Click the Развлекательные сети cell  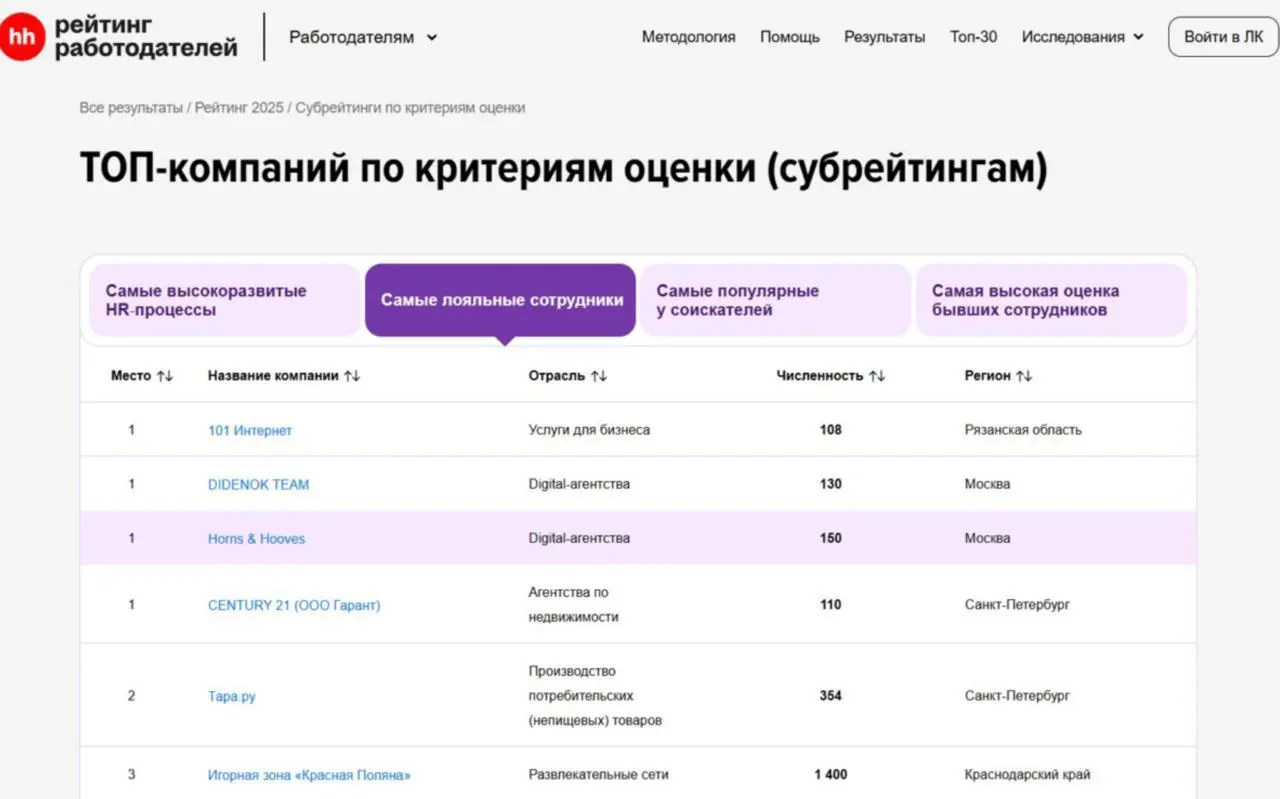pyautogui.click(x=598, y=775)
